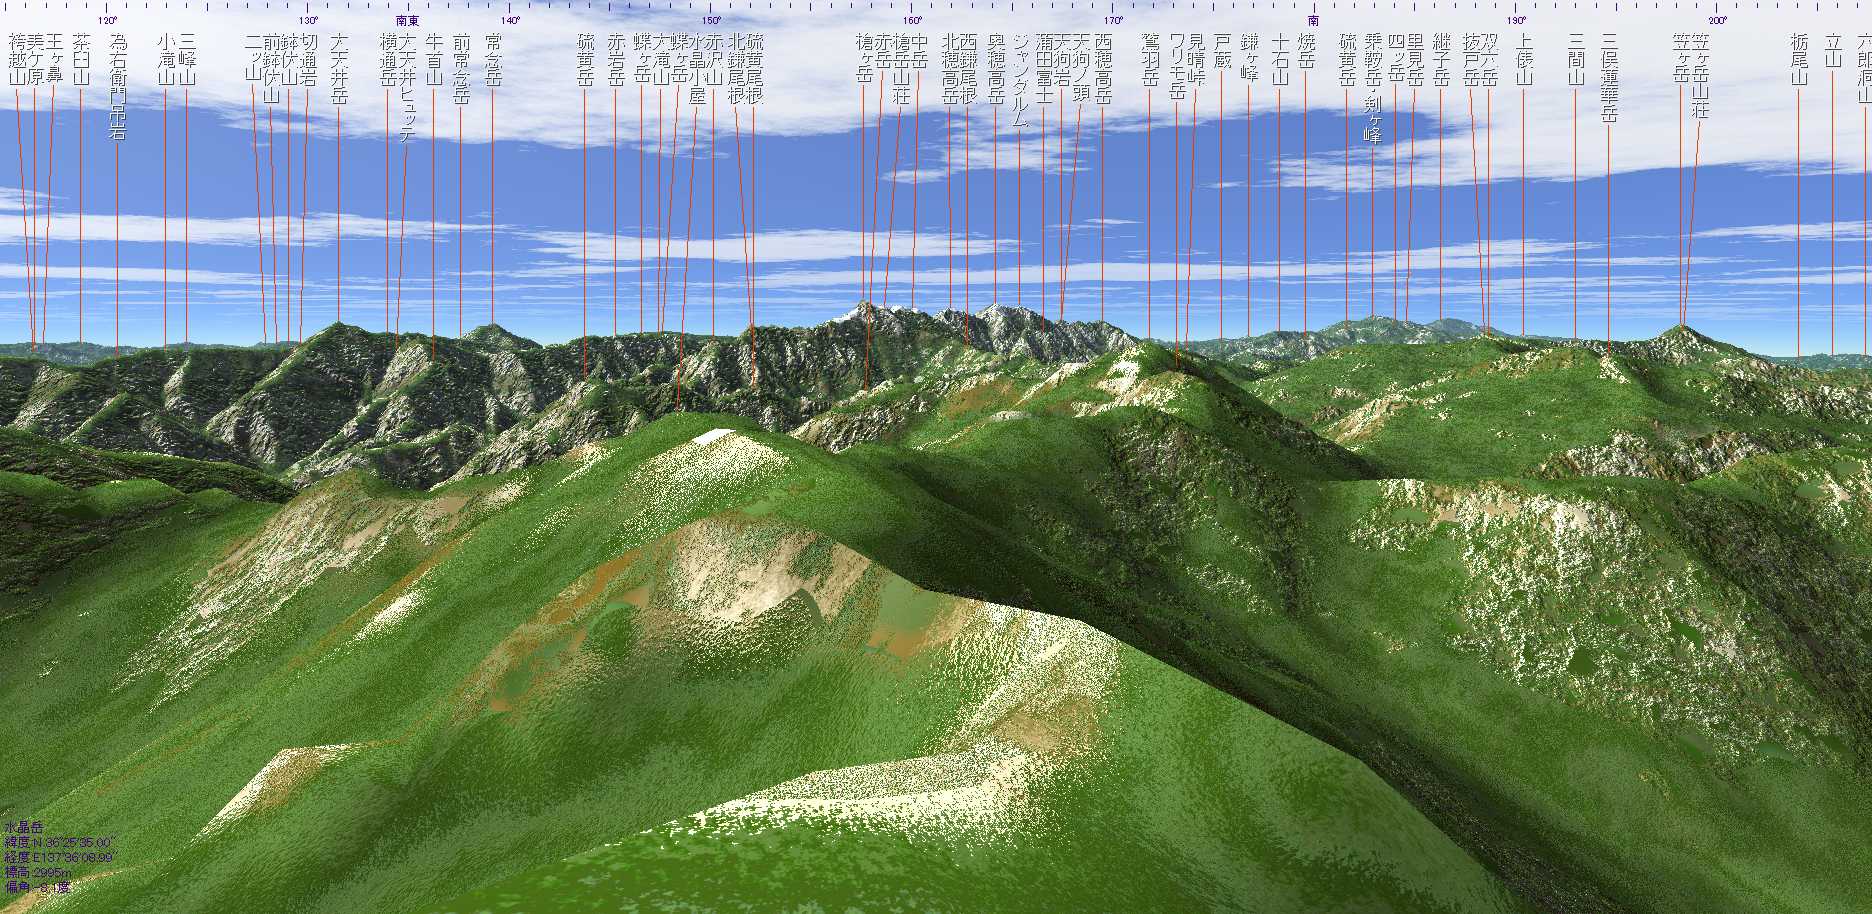
Task: Select the 120° bearing on the ruler
Action: [107, 20]
